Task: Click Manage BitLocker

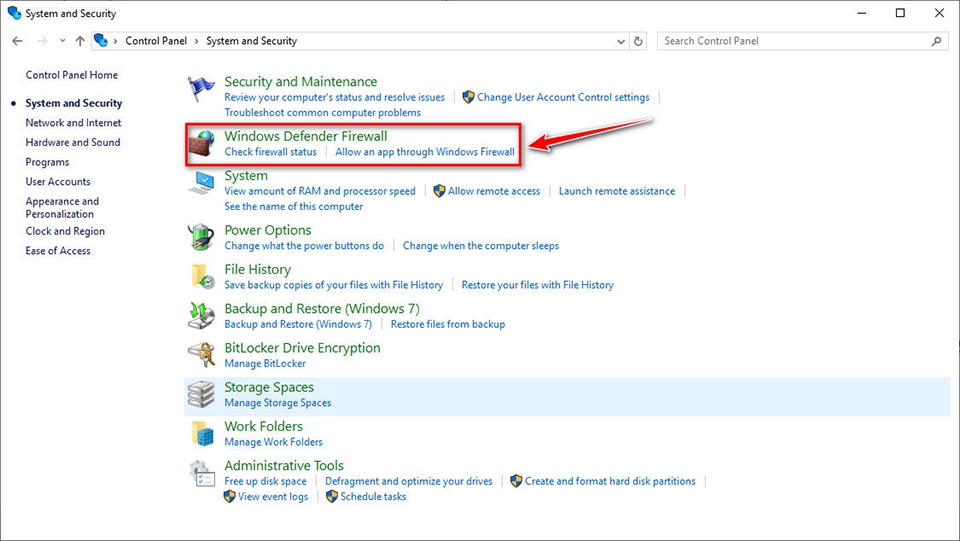Action: [265, 364]
